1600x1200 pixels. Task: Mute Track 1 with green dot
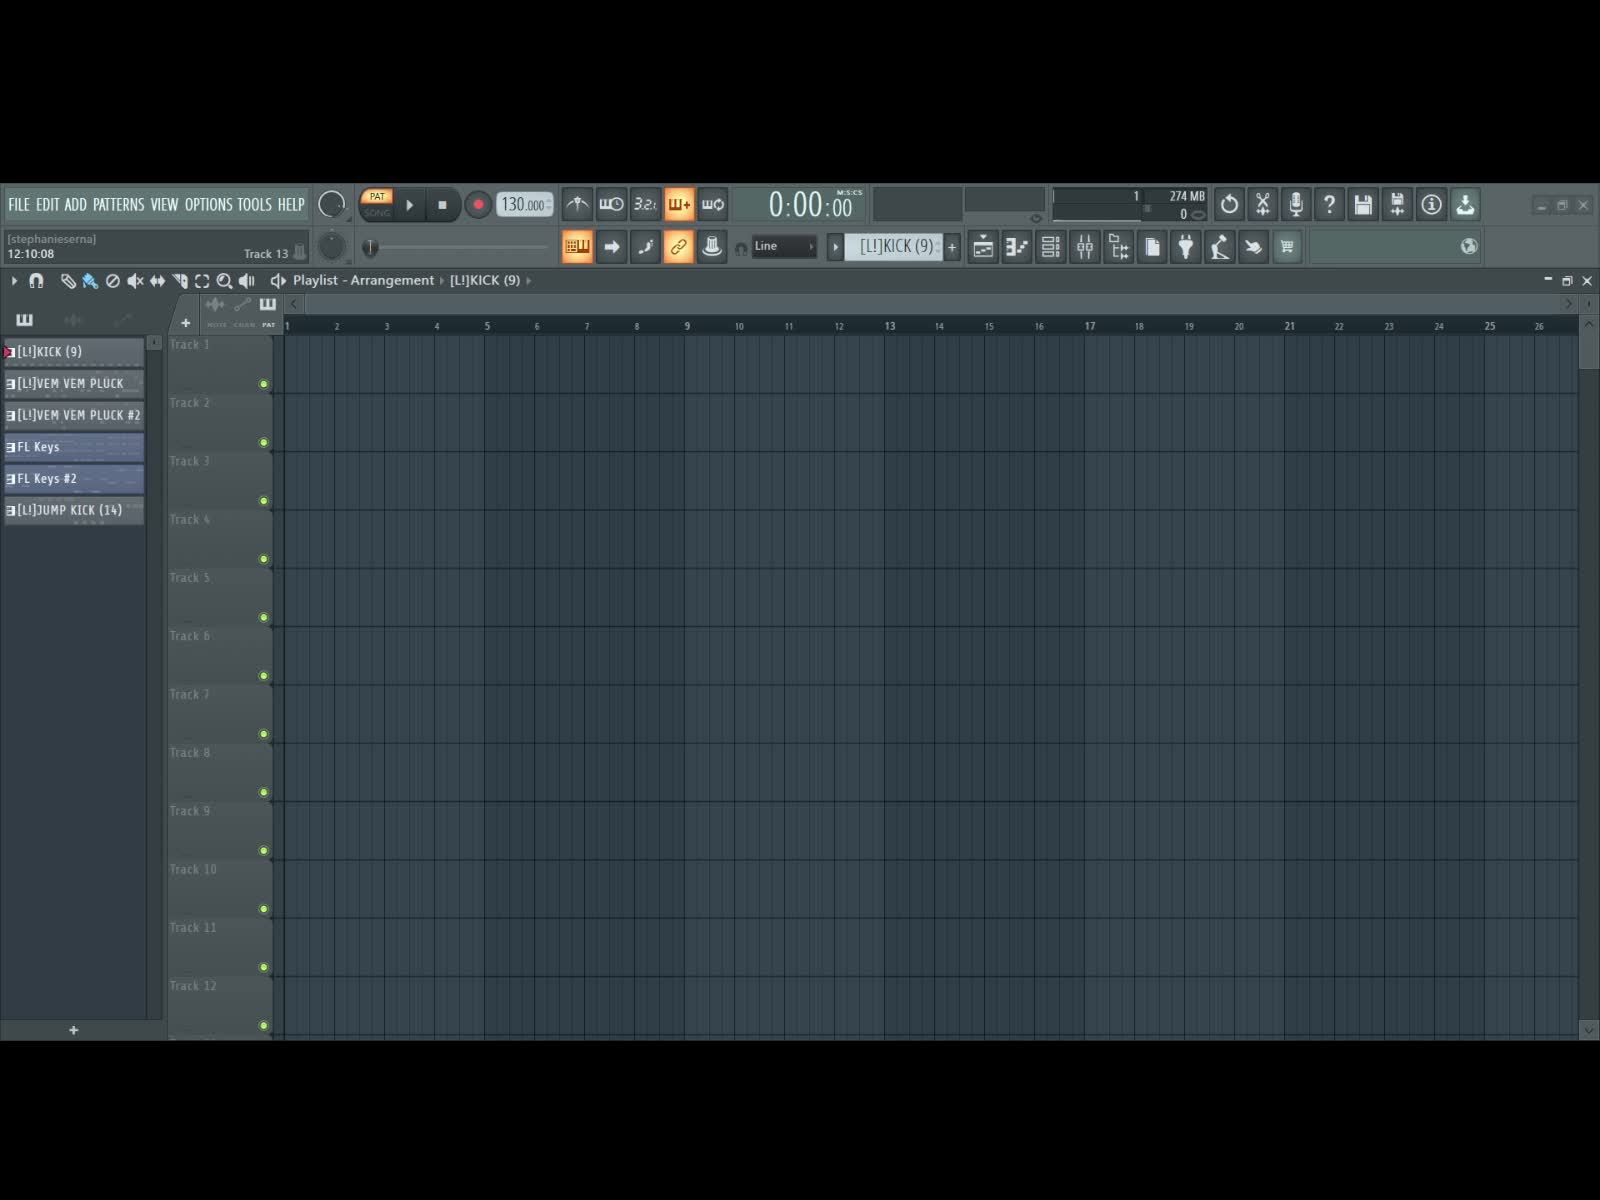(264, 384)
